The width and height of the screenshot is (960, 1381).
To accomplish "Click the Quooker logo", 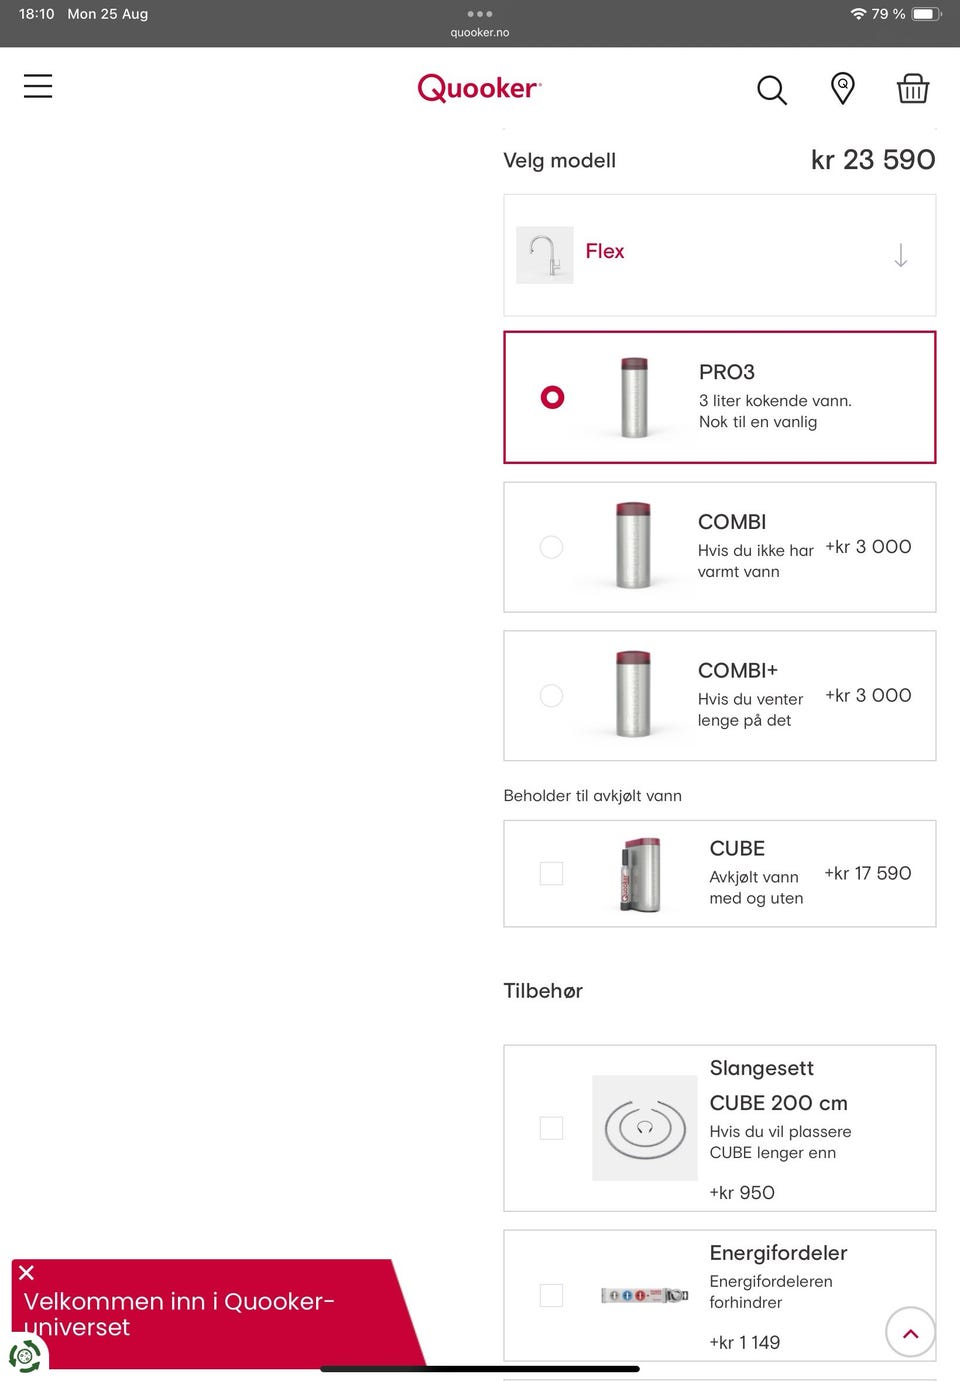I will click(x=479, y=88).
